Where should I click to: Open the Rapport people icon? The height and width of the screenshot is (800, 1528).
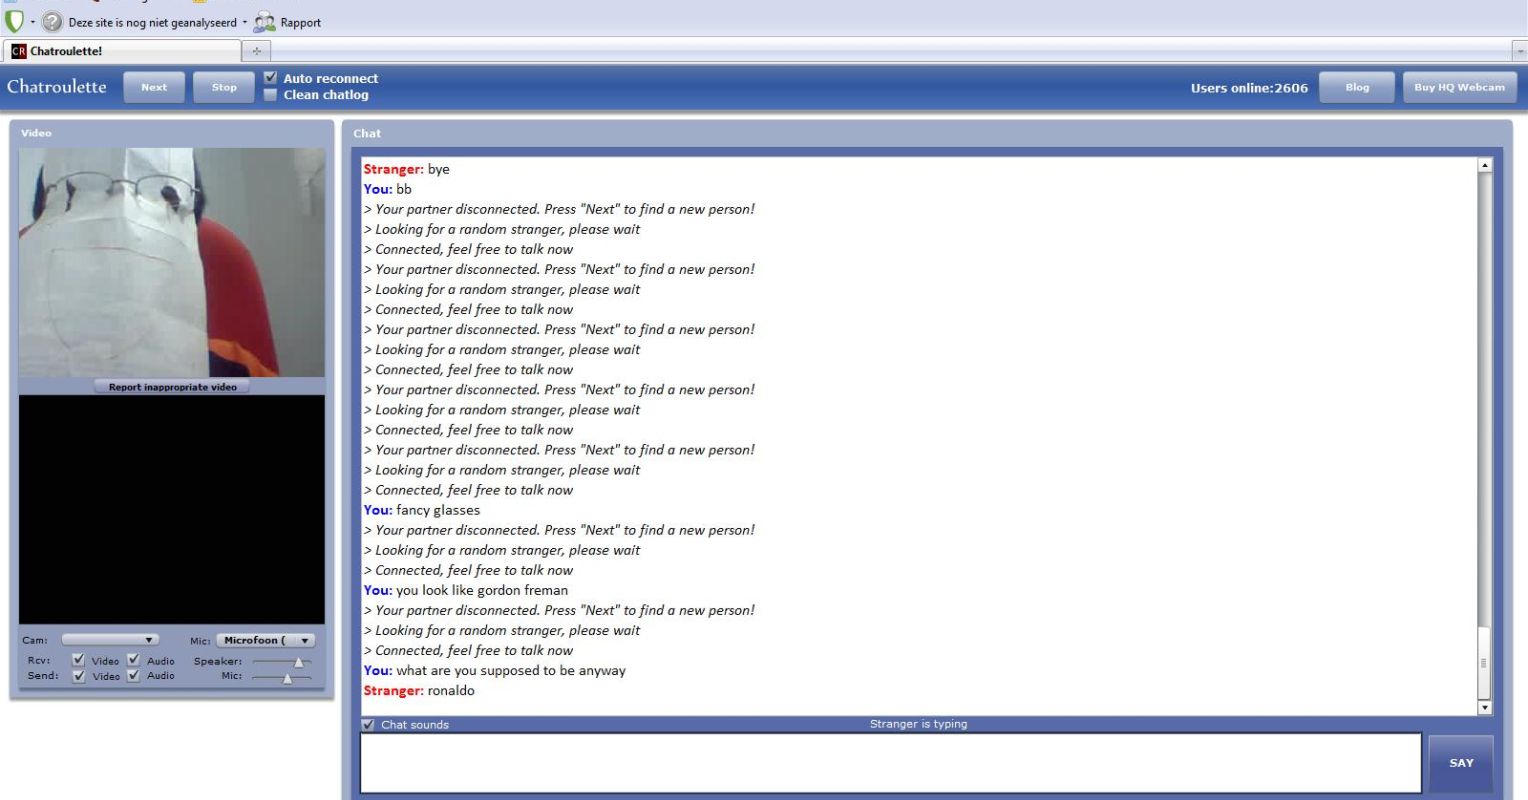click(x=264, y=22)
